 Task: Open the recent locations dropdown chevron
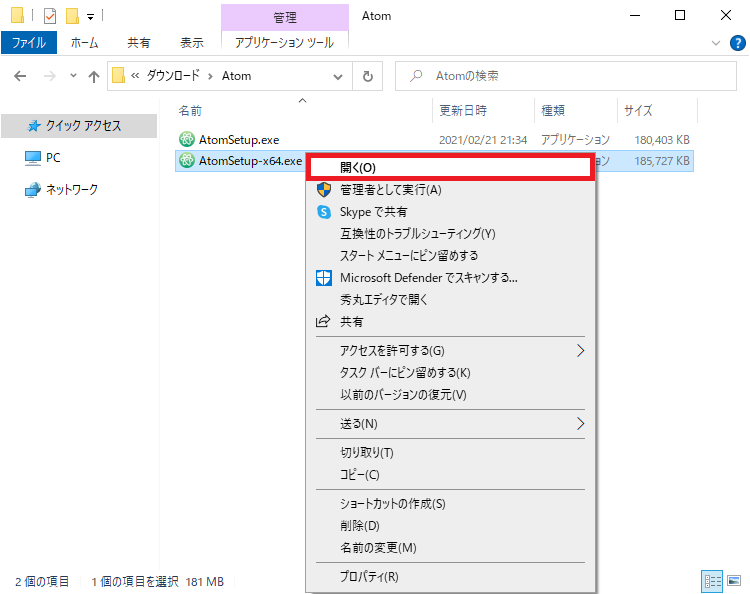pyautogui.click(x=72, y=76)
